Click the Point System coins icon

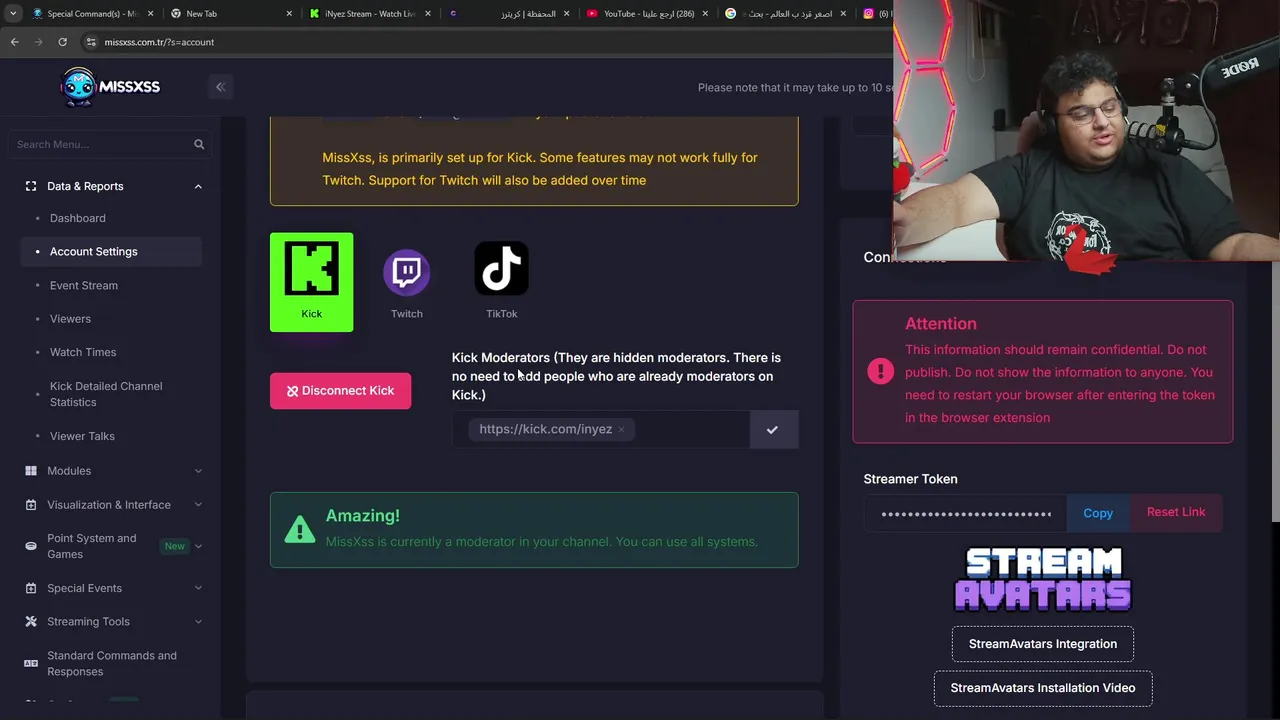pos(30,546)
